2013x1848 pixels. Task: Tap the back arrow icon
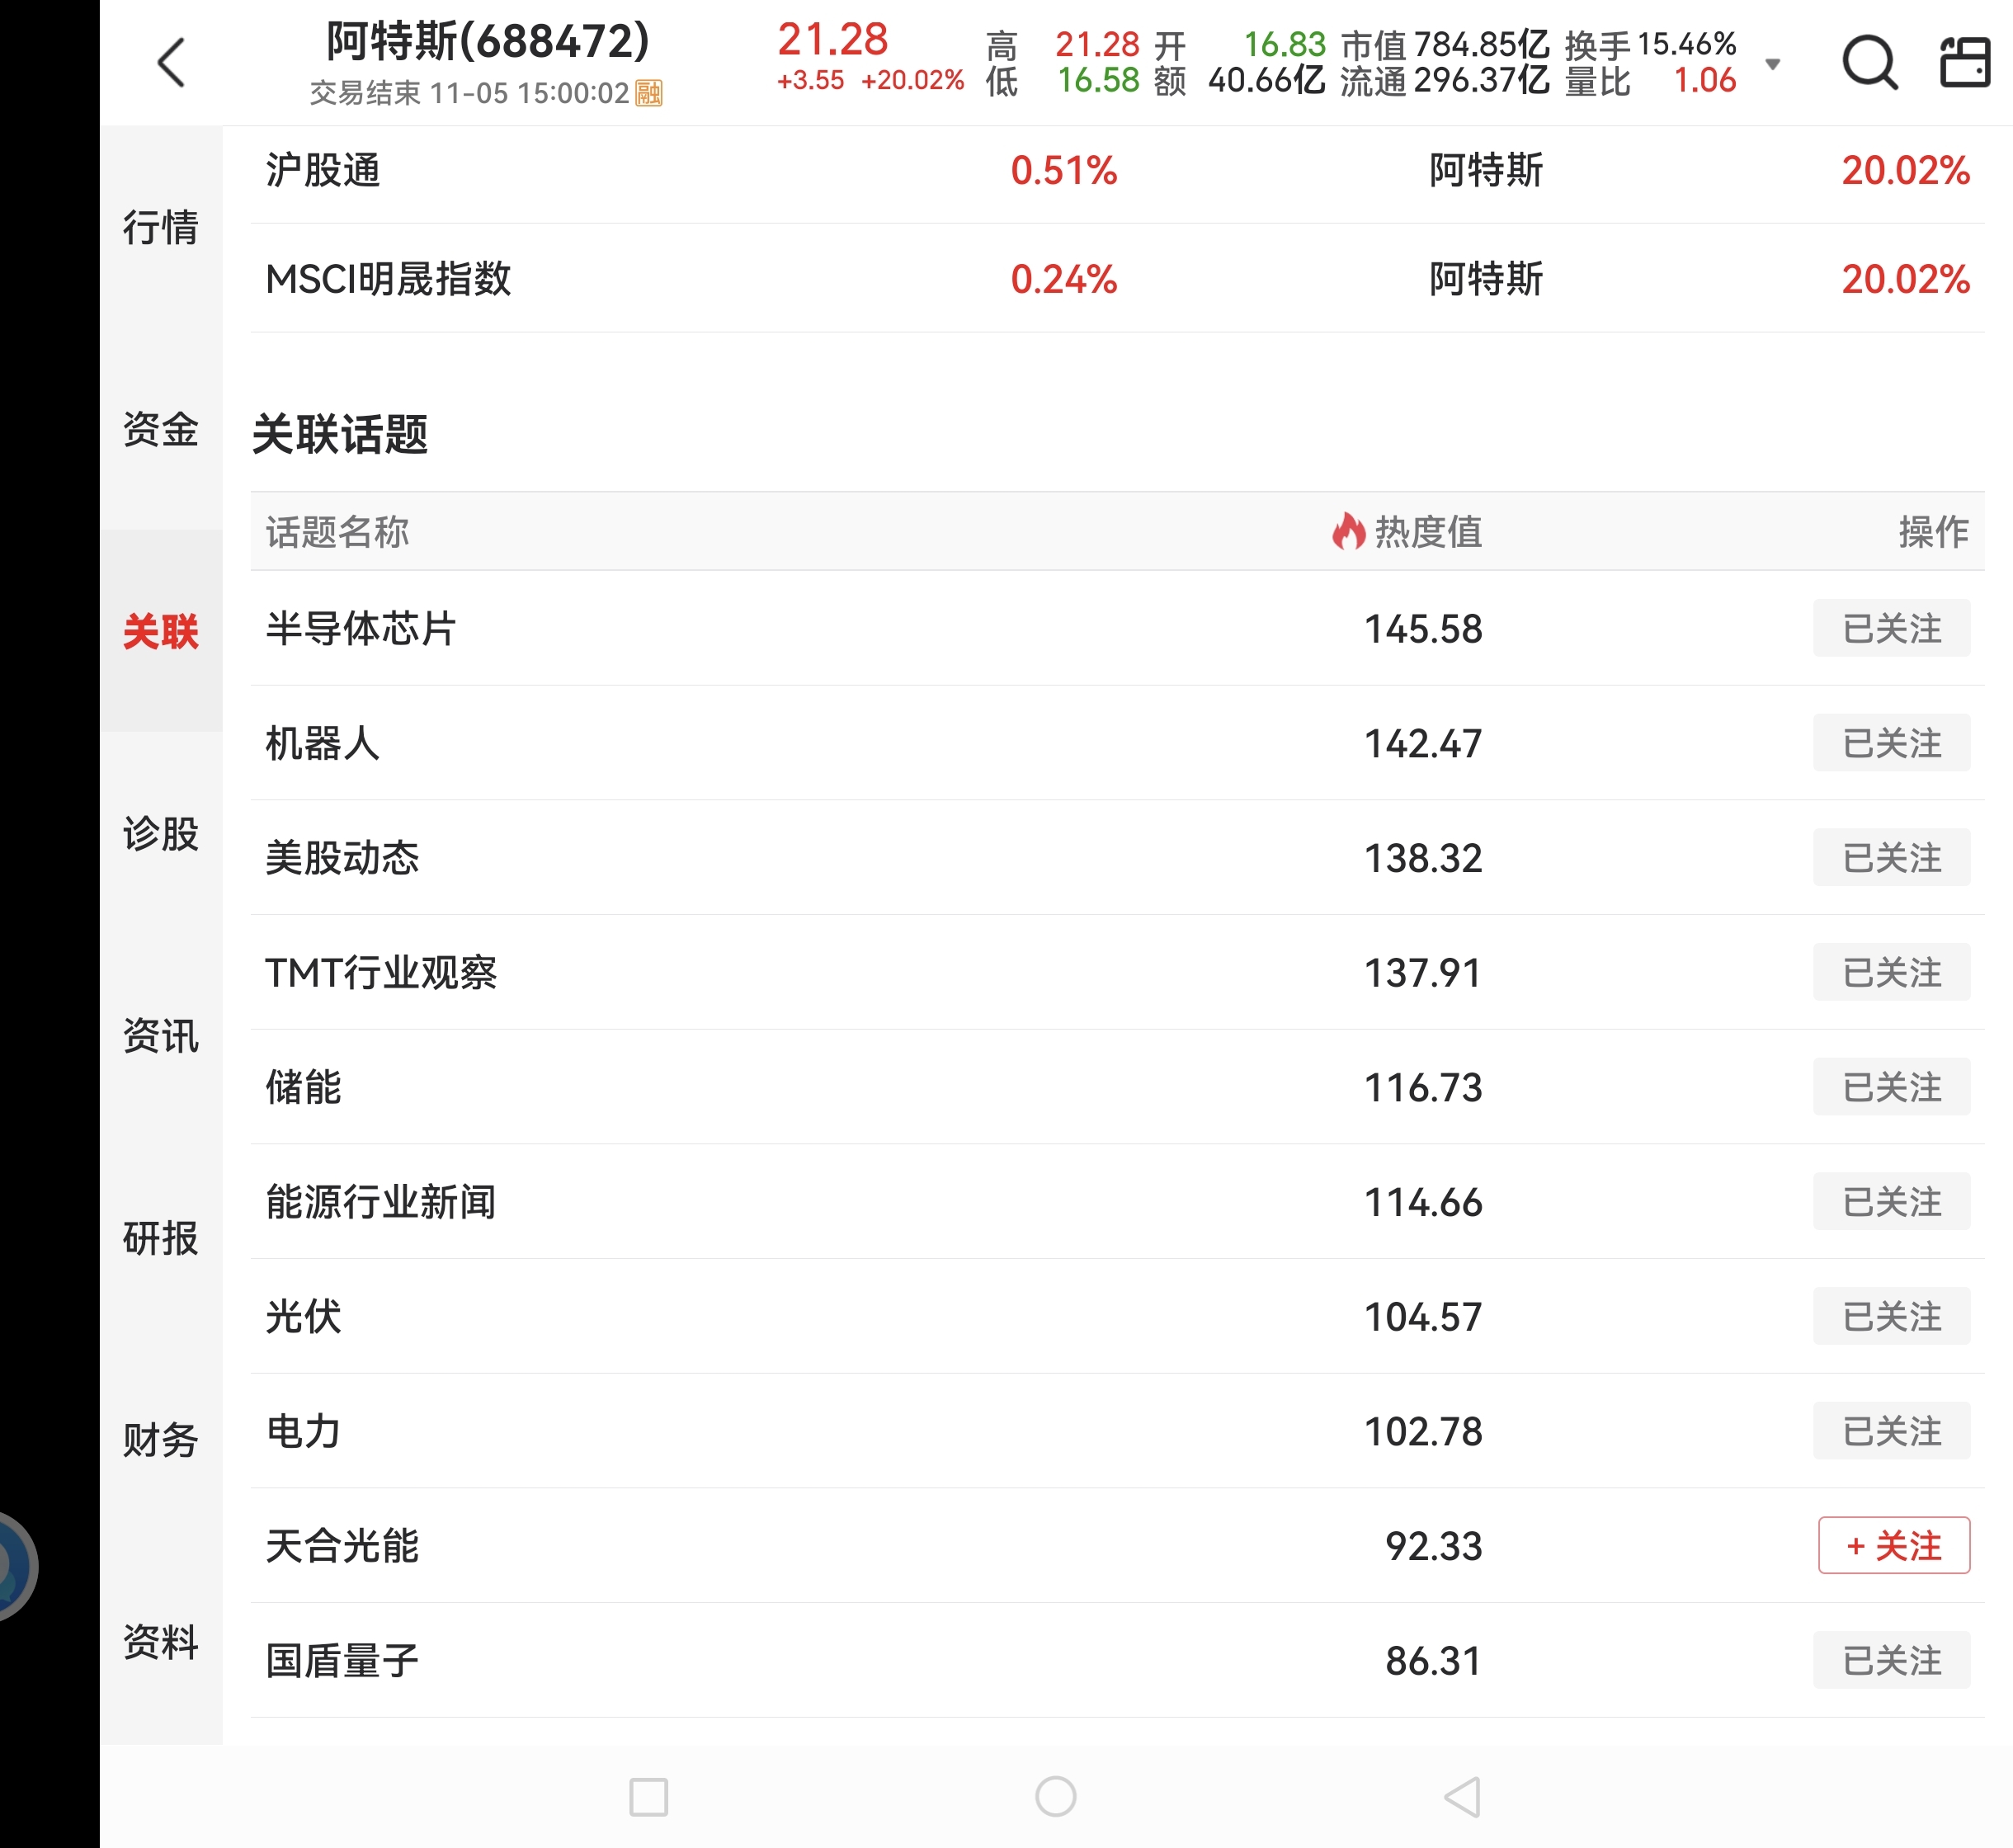172,63
